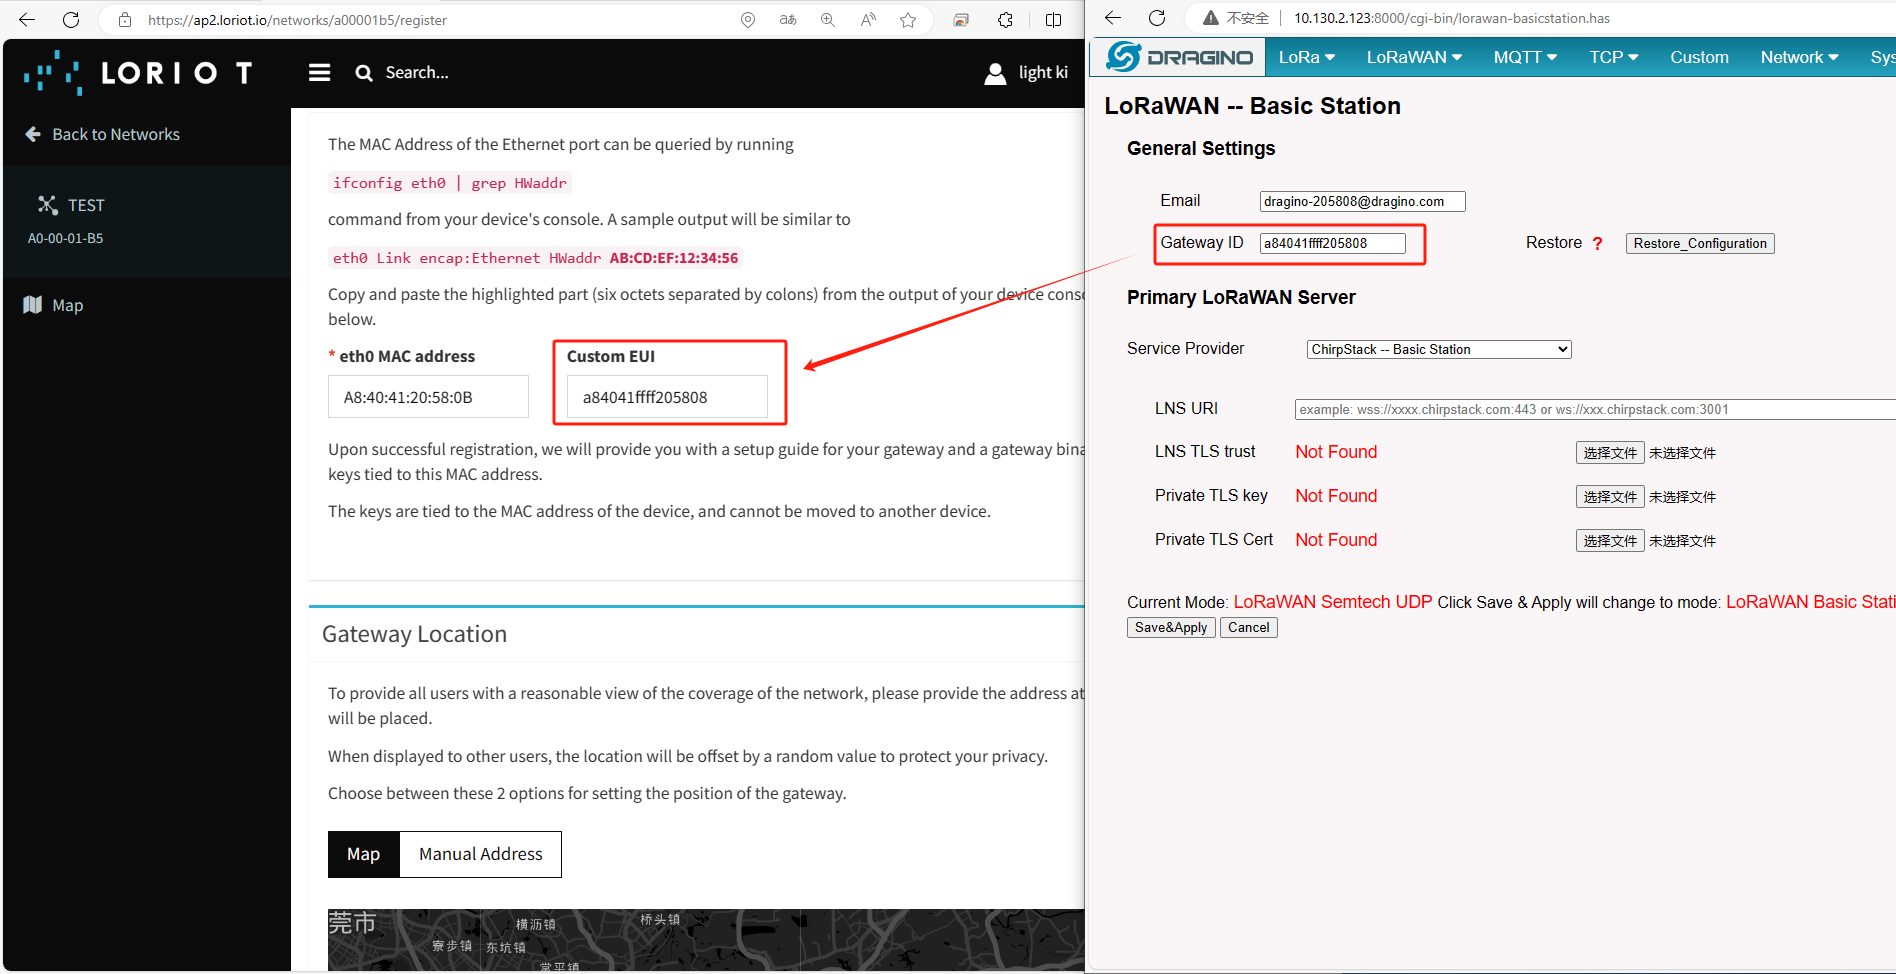Screen dimensions: 1896x974
Task: Click the light ki username
Action: 1043,72
